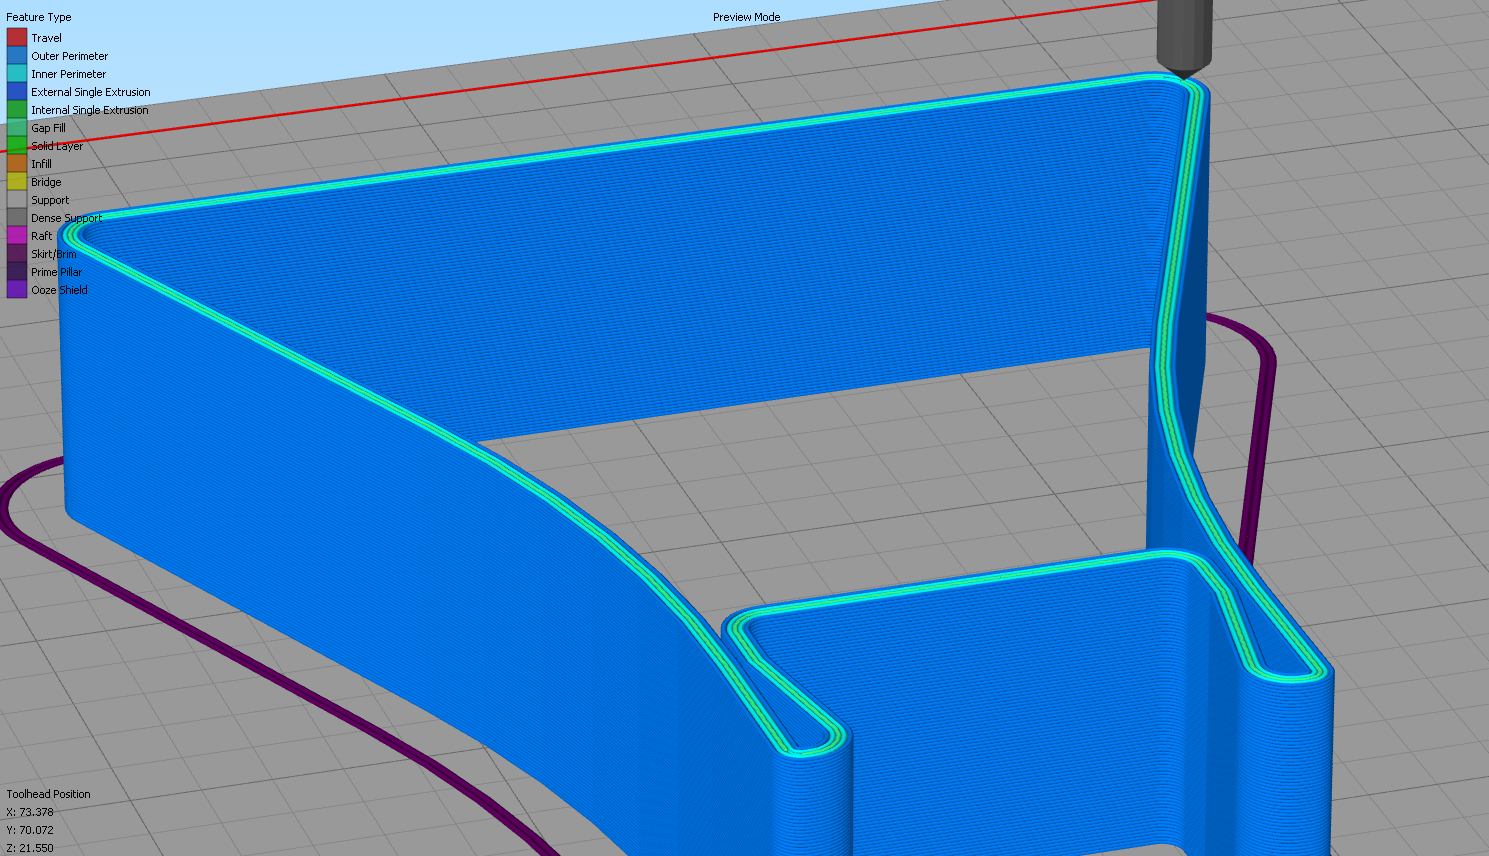Click the yellow Bridge color swatch
The image size is (1489, 856).
[17, 182]
